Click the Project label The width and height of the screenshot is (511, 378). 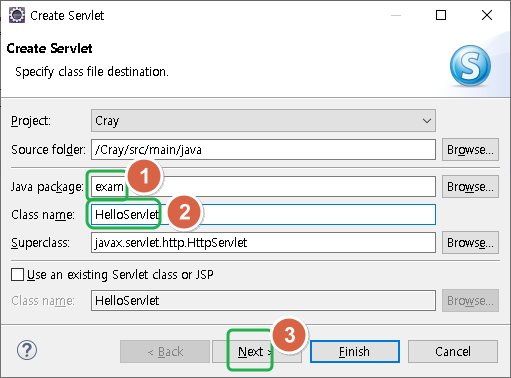click(x=31, y=121)
